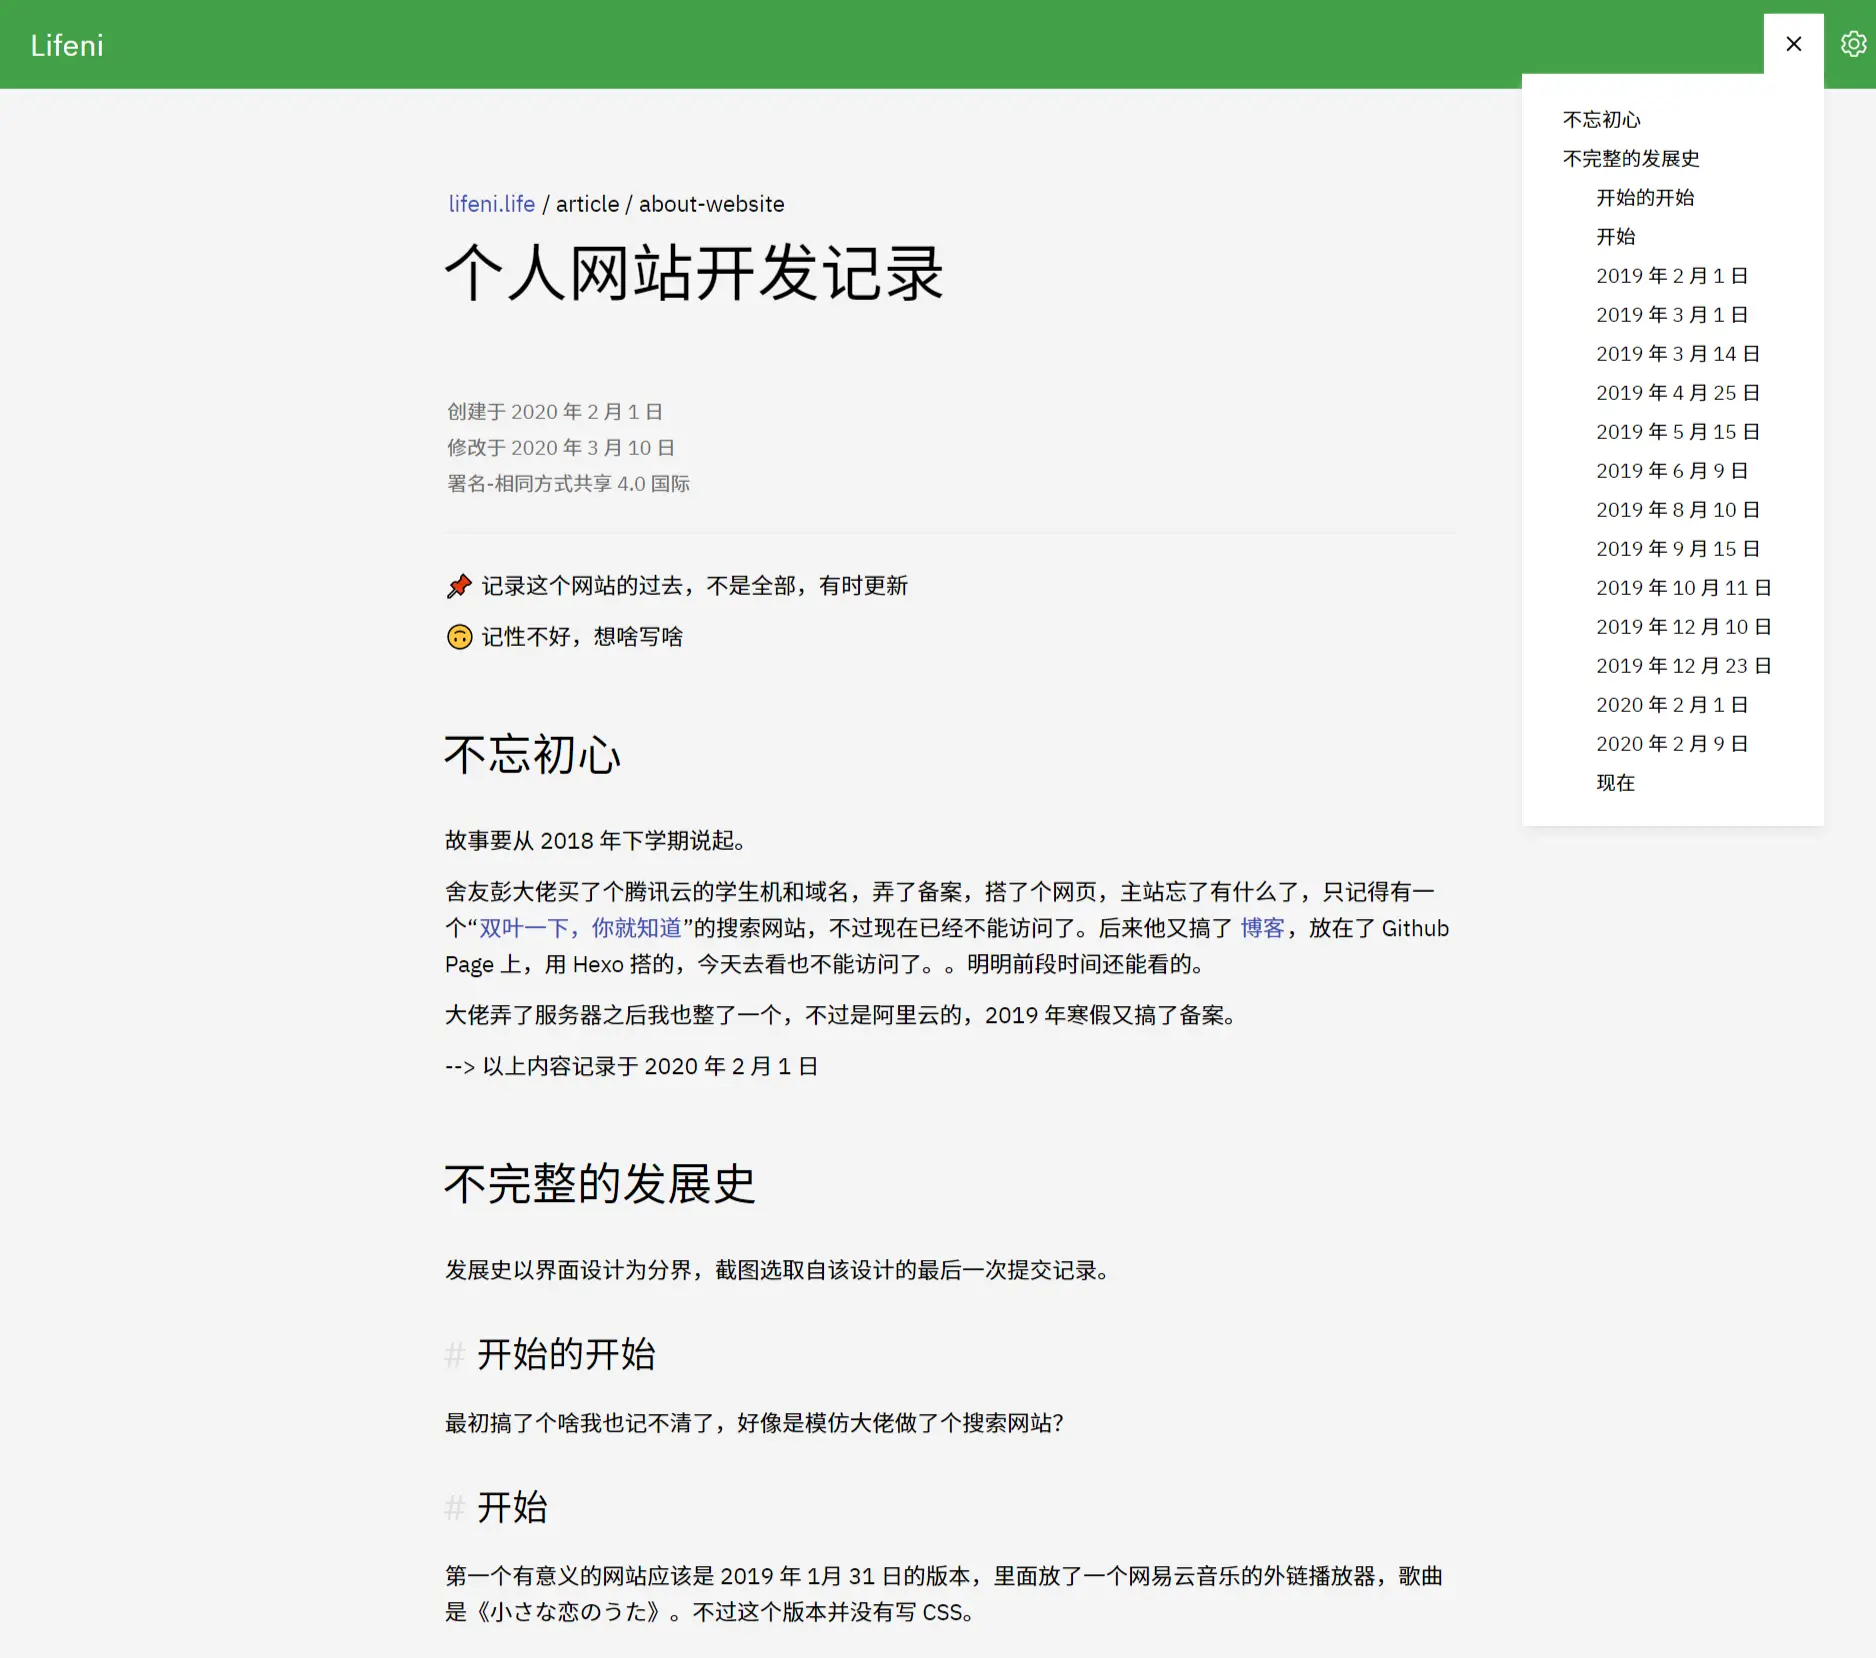Select 不完整的发展史 in the contents panel

click(x=1631, y=158)
